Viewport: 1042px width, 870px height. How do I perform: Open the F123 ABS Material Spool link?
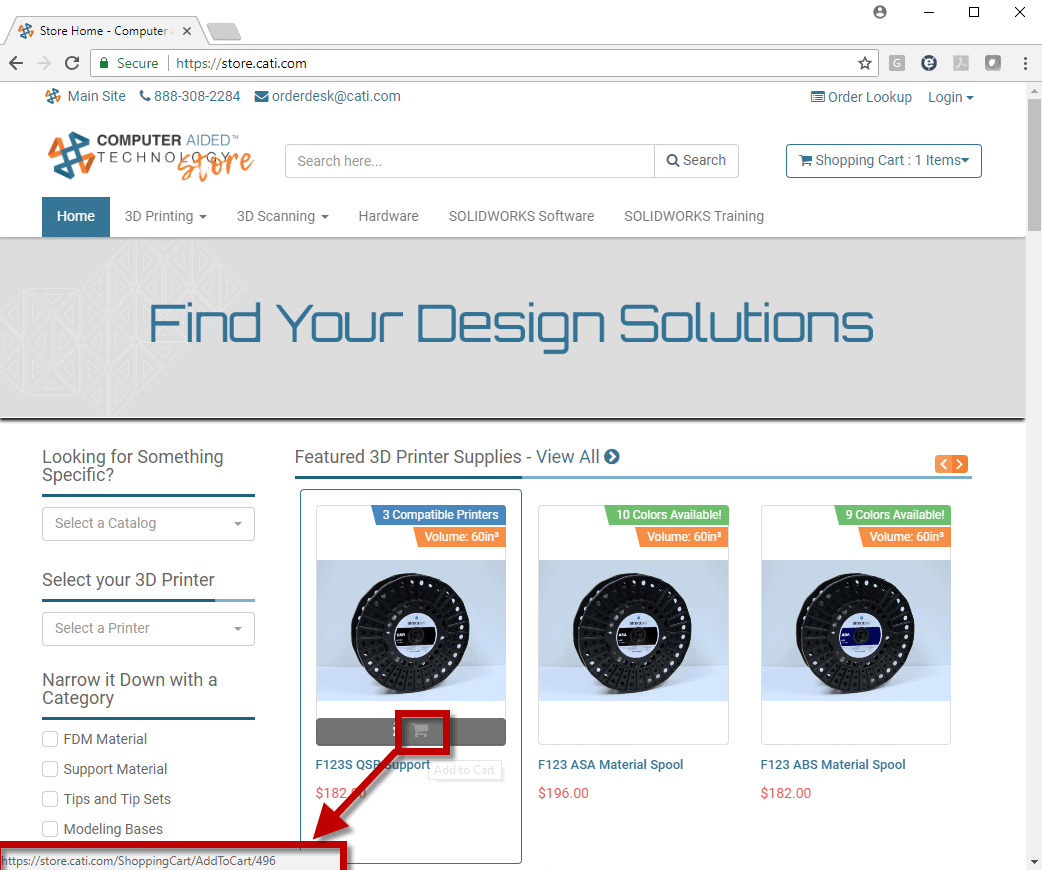(833, 764)
